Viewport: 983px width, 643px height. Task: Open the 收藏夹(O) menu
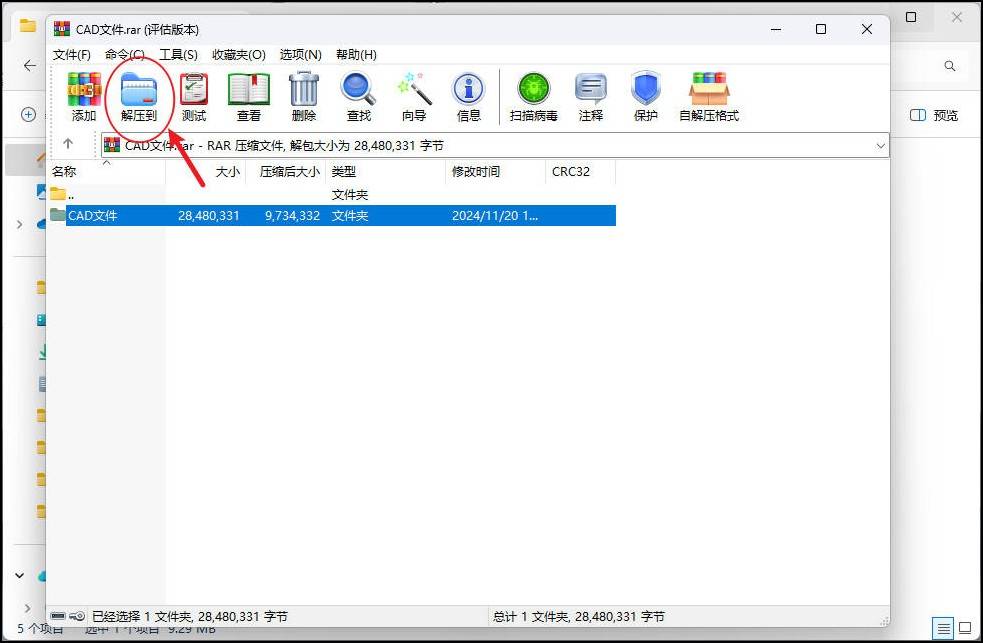tap(238, 55)
